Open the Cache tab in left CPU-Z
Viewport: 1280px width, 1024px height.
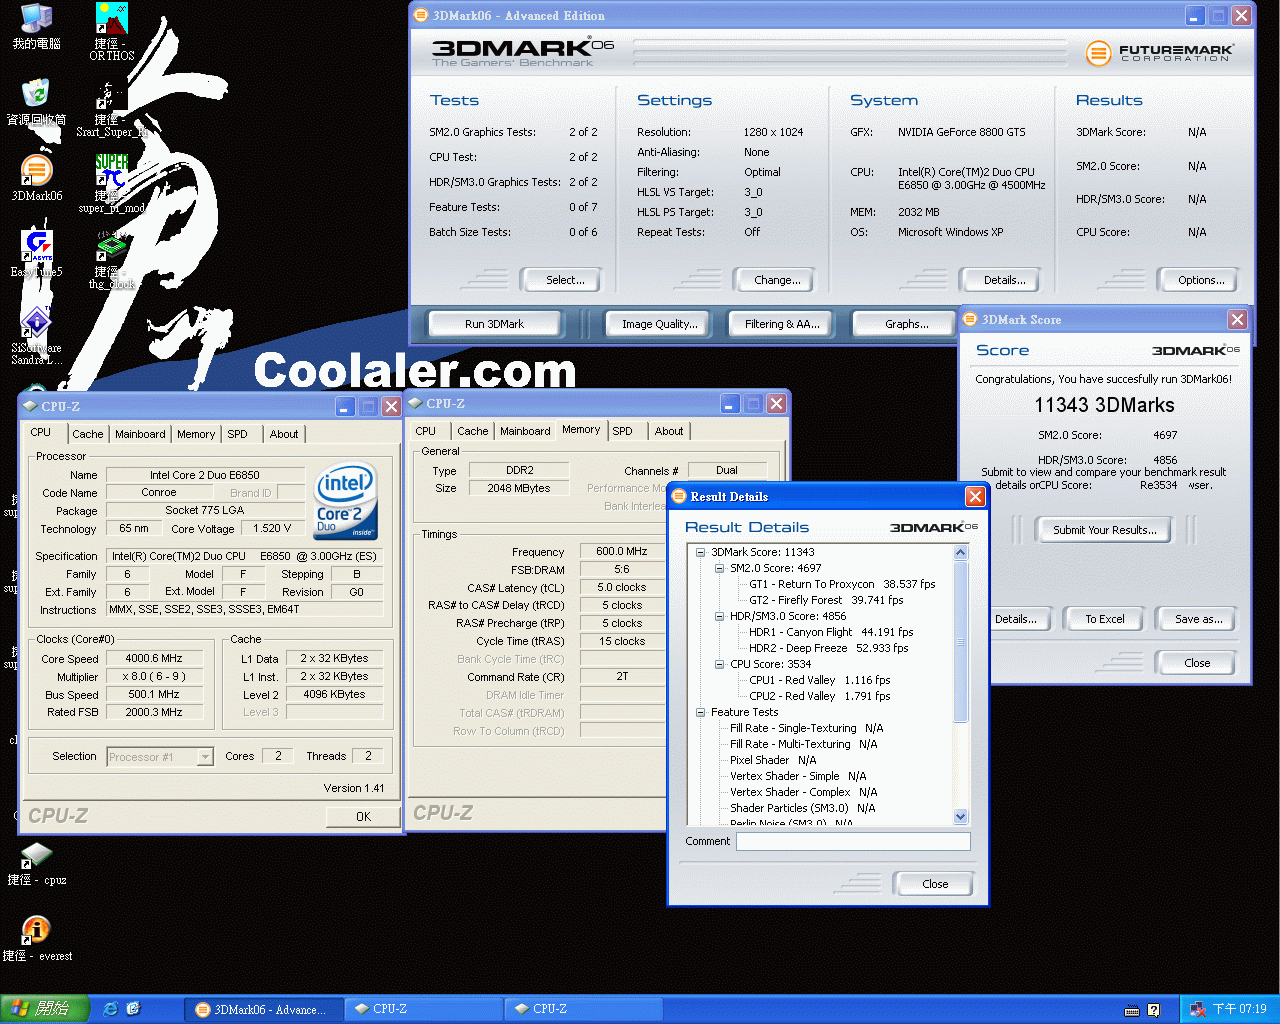87,434
